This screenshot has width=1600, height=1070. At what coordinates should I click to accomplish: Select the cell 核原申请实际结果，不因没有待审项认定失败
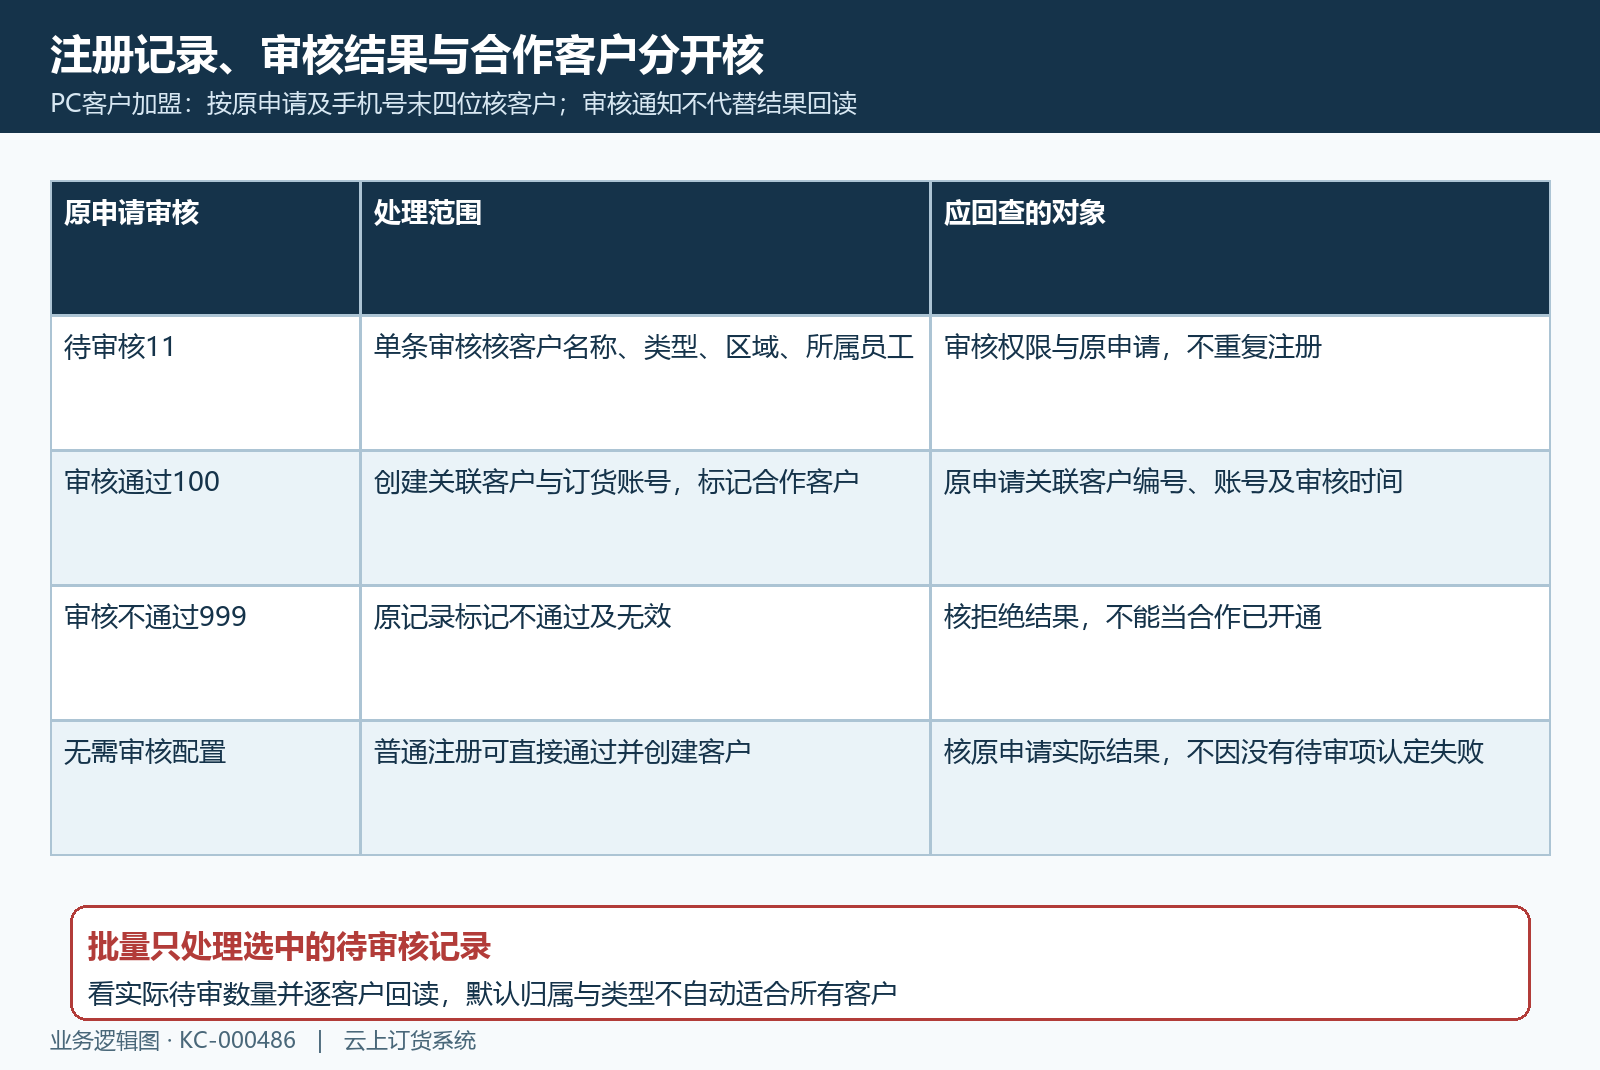point(1240,788)
